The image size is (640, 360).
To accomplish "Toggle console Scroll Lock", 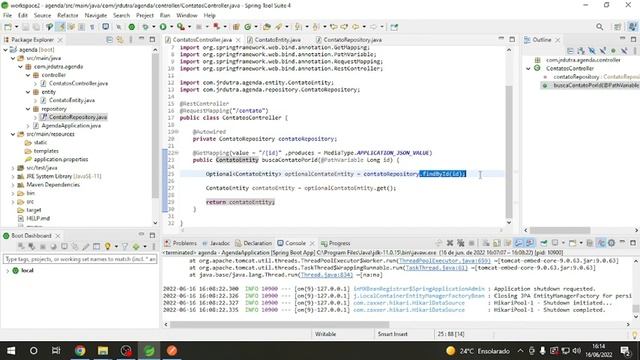I will [497, 243].
